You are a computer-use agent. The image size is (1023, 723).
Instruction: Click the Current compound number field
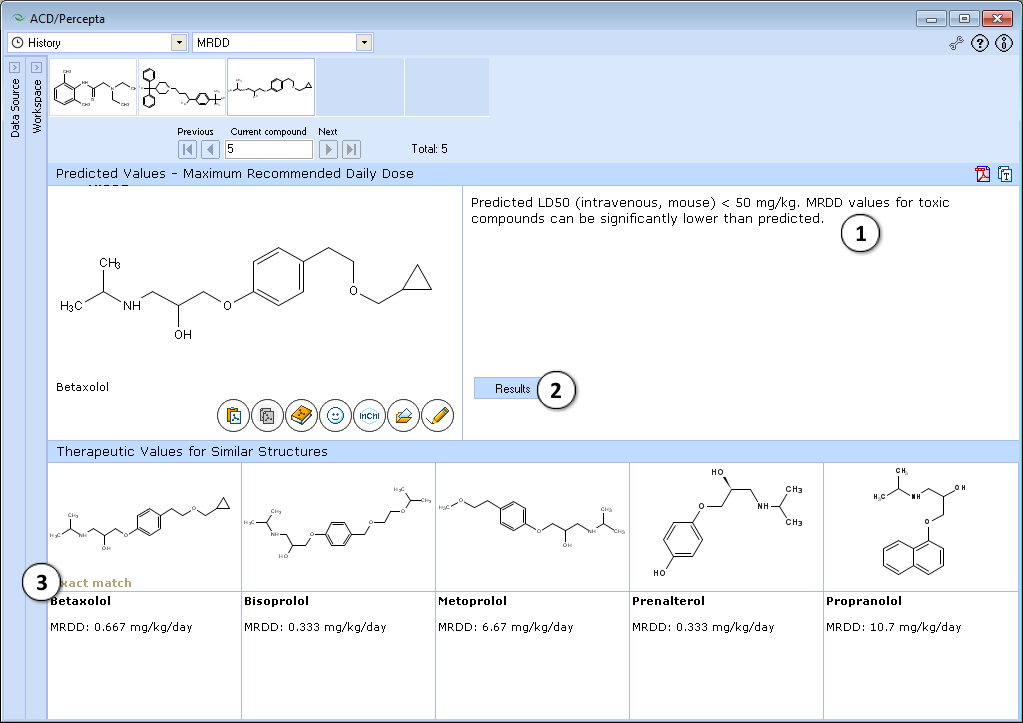click(269, 149)
